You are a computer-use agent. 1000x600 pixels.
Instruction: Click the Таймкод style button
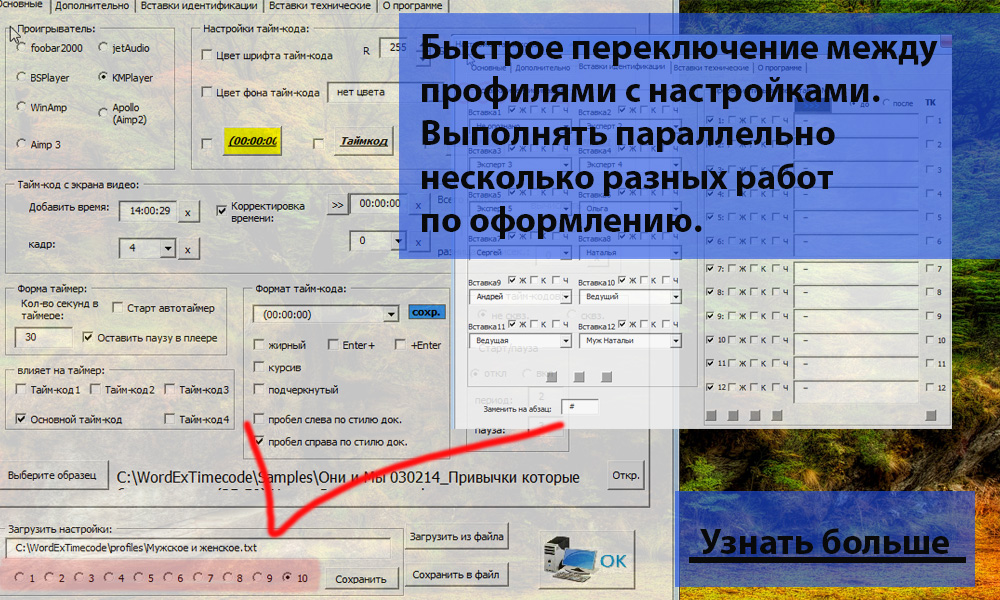coord(364,141)
